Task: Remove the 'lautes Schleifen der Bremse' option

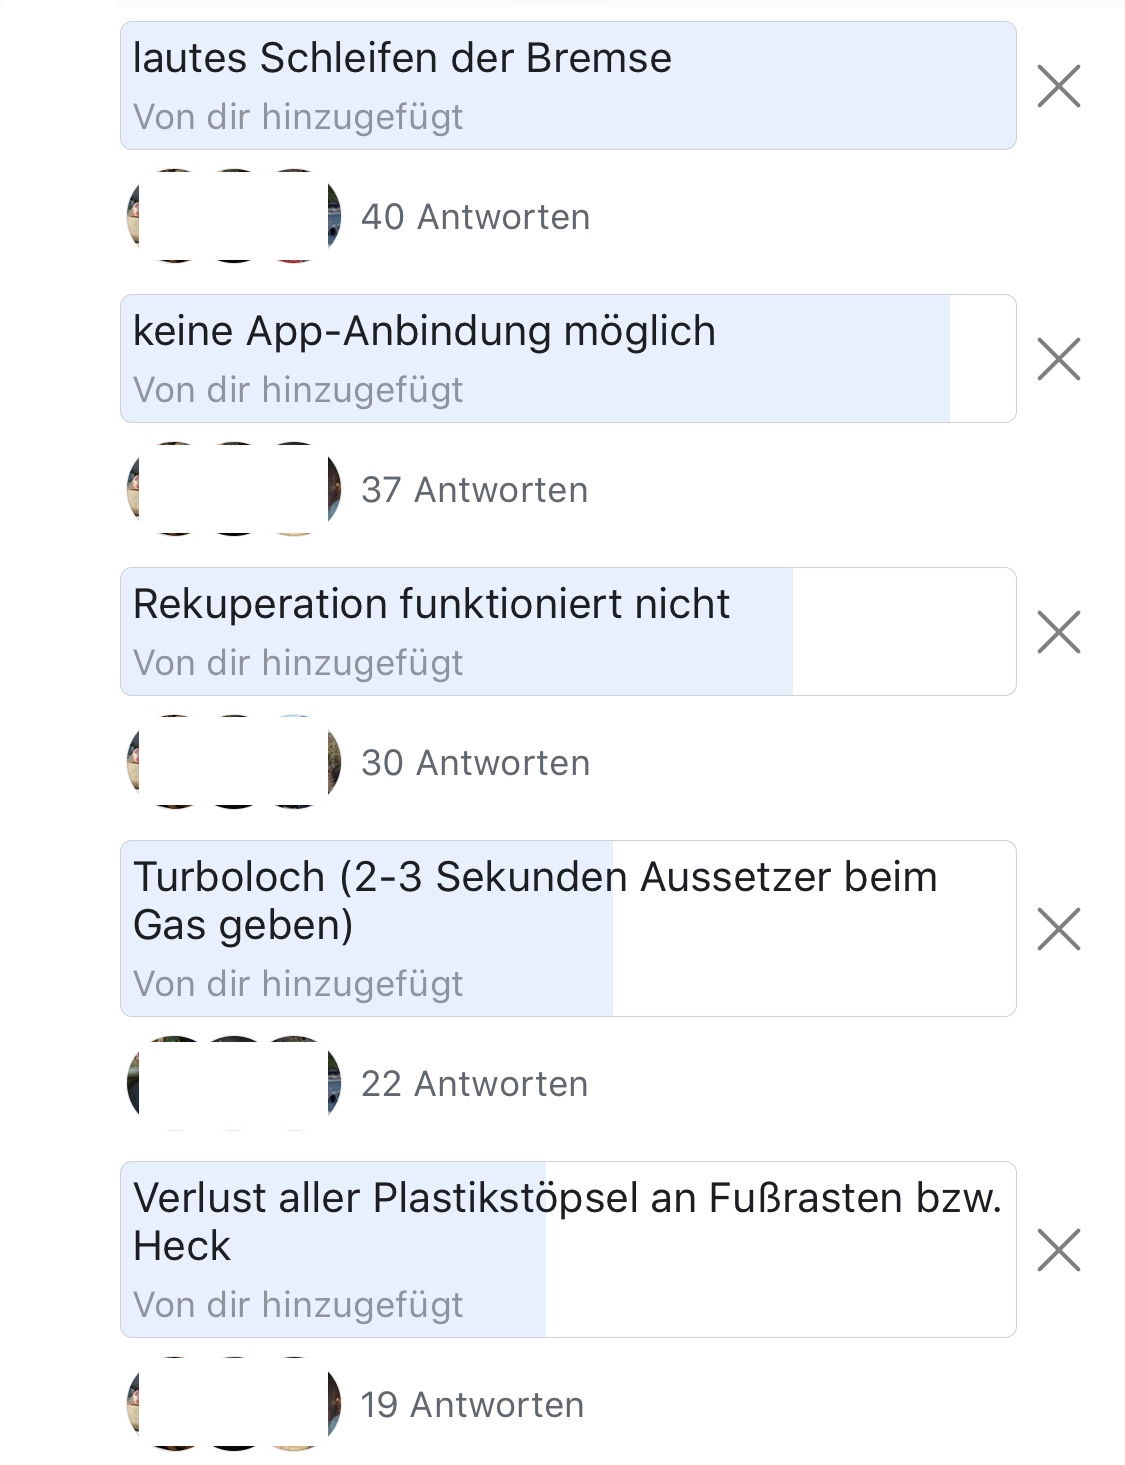Action: tap(1059, 86)
